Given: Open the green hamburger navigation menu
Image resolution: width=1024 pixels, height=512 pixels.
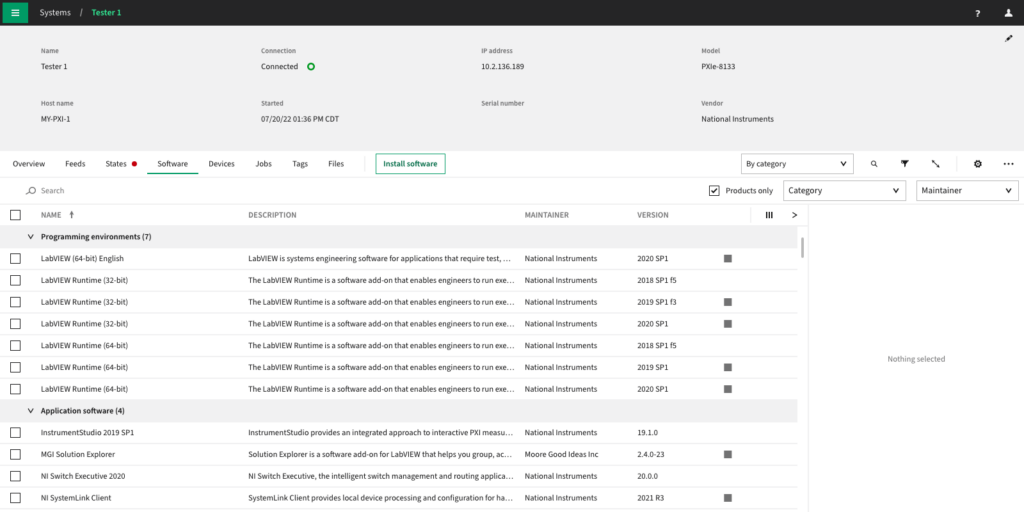Looking at the screenshot, I should [15, 12].
